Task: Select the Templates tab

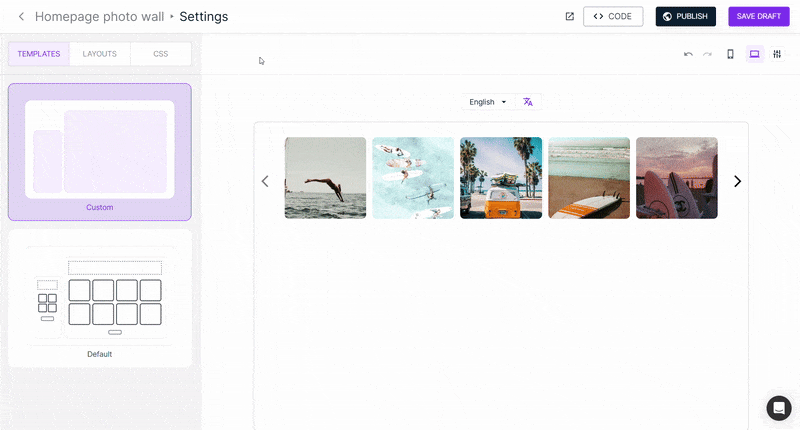Action: pyautogui.click(x=39, y=54)
